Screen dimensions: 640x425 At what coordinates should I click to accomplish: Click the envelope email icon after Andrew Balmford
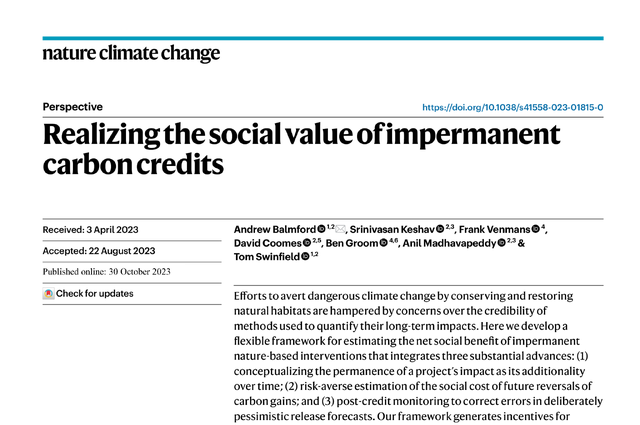[340, 229]
